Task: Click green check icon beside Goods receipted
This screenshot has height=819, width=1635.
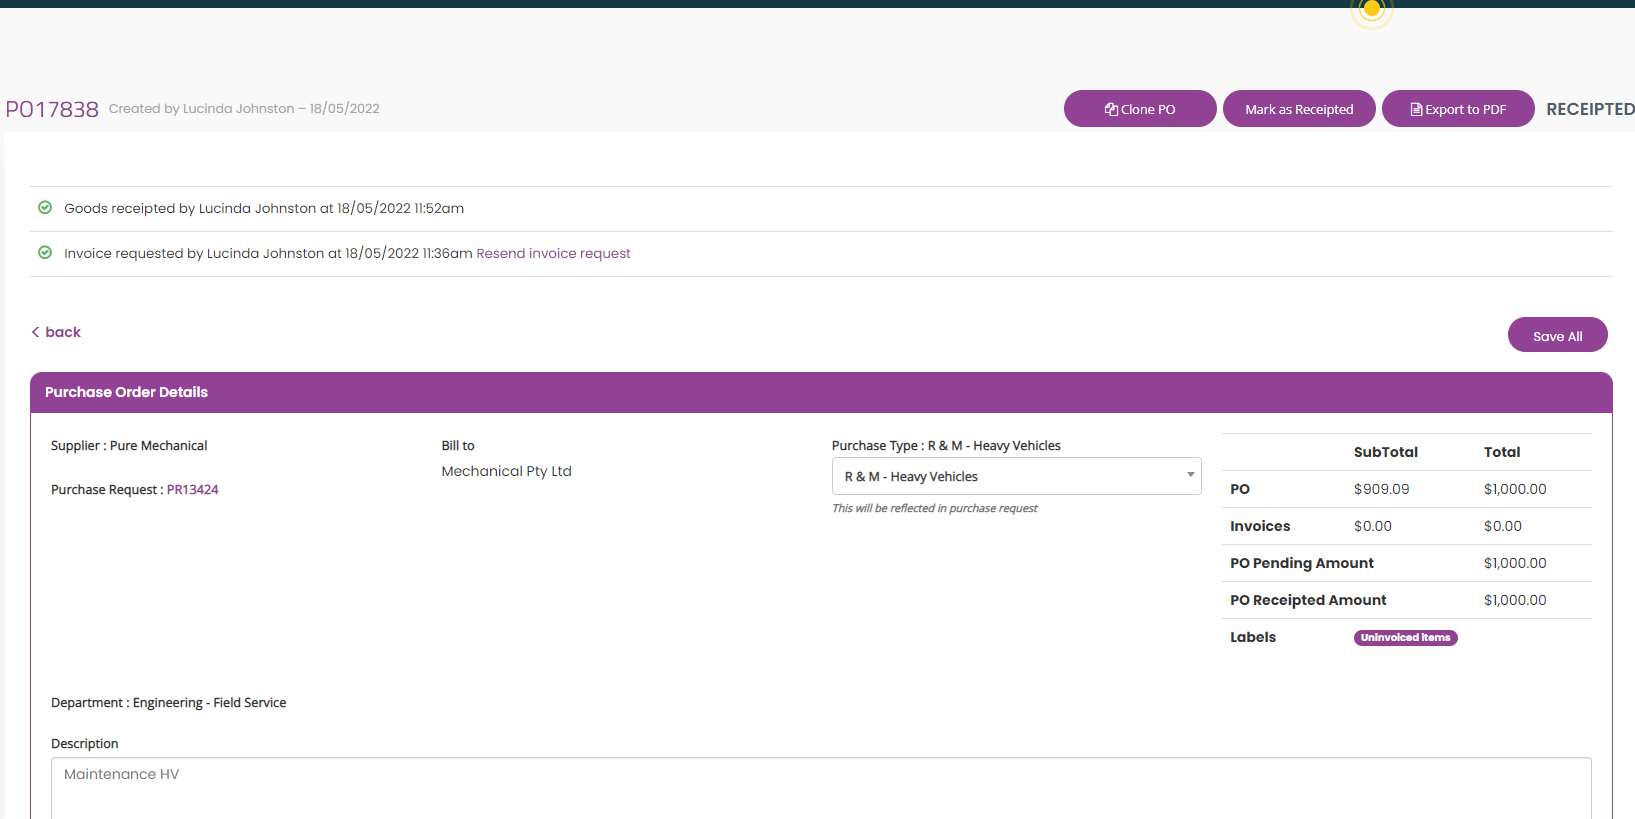Action: coord(45,208)
